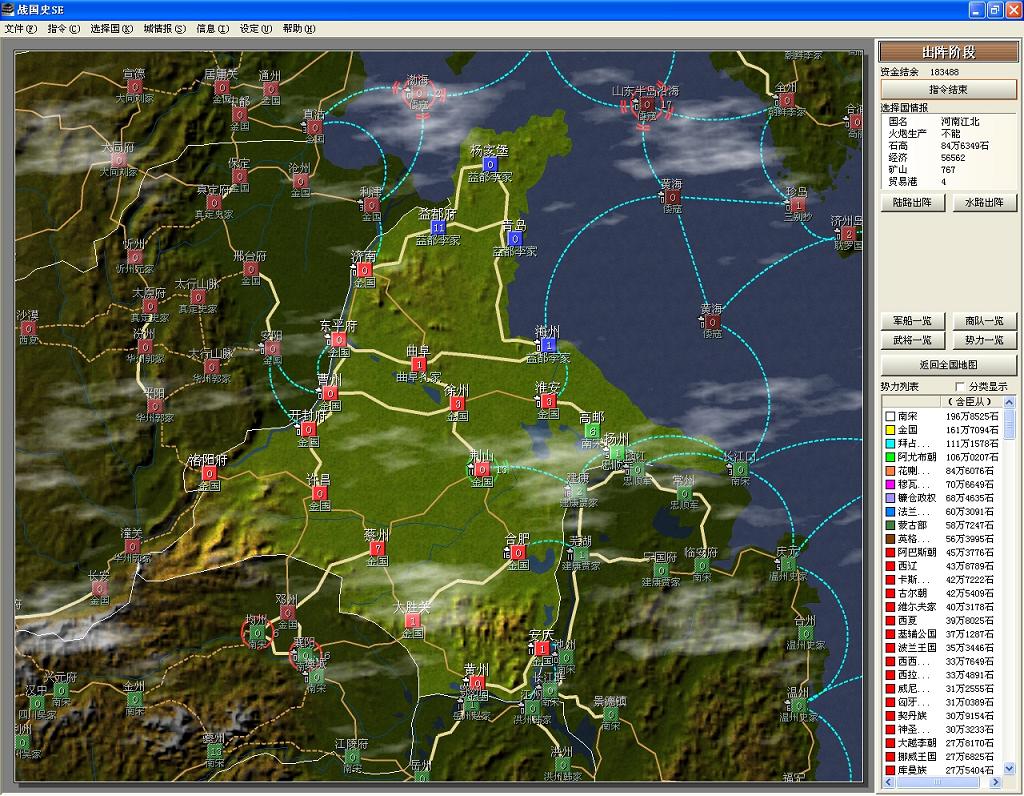Click the 曲阜 city marker

(418, 365)
